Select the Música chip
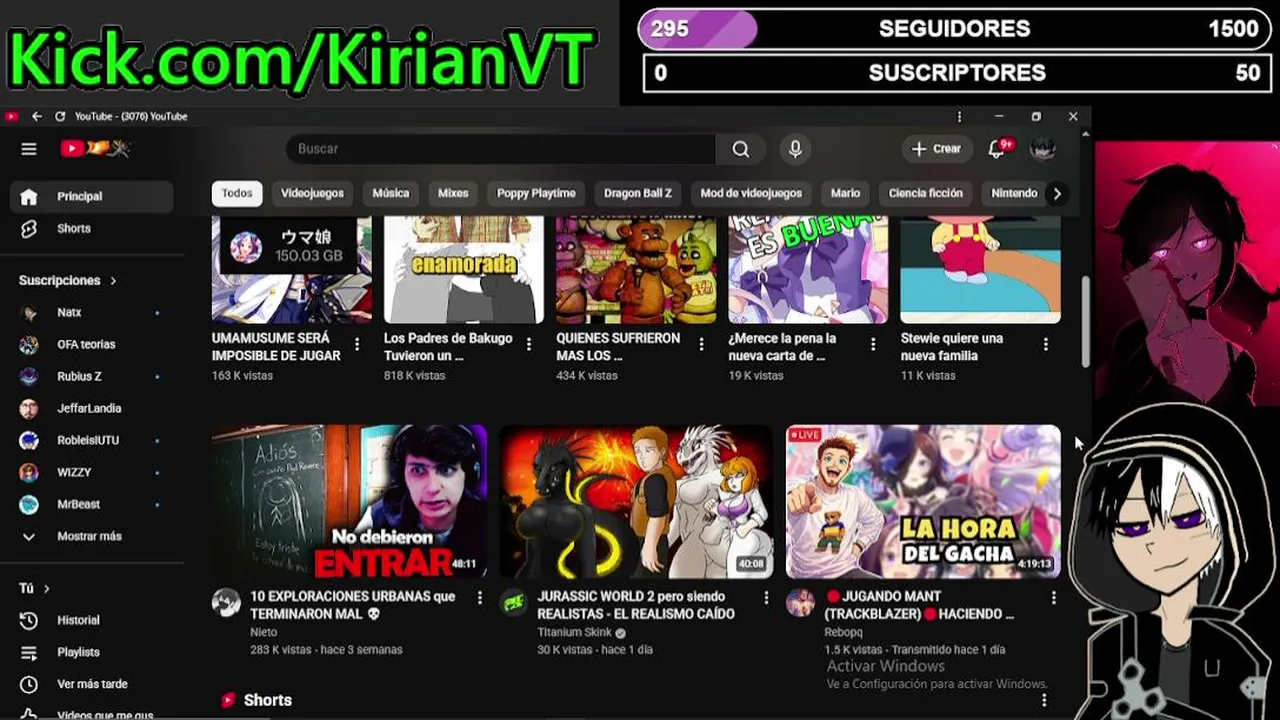 tap(391, 193)
